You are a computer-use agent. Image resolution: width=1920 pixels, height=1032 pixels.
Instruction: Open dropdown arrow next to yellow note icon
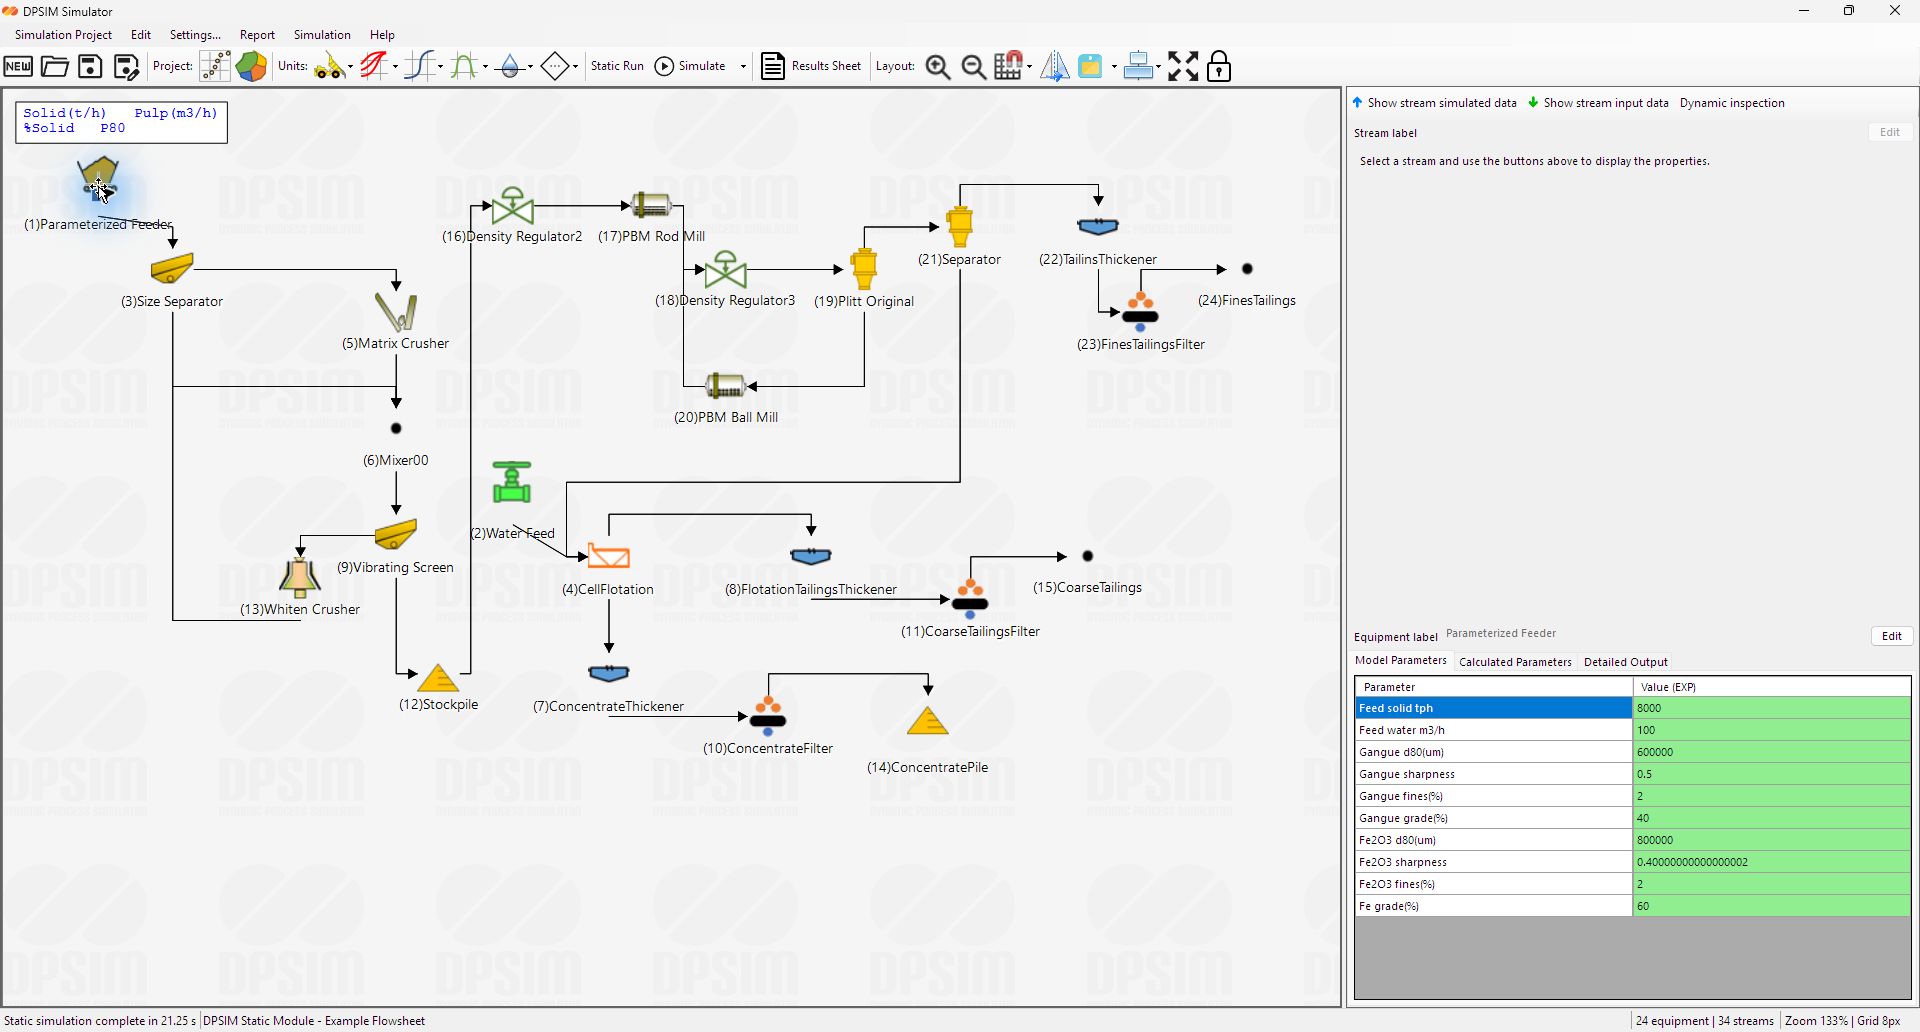tap(1114, 67)
